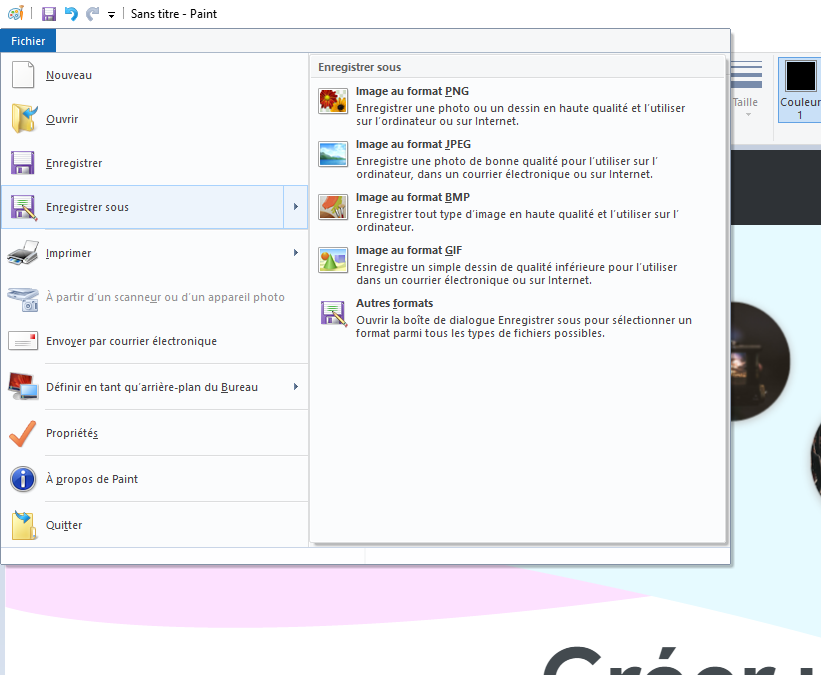Viewport: 821px width, 675px height.
Task: Click the folder icon for Ouvrir
Action: [x=24, y=118]
